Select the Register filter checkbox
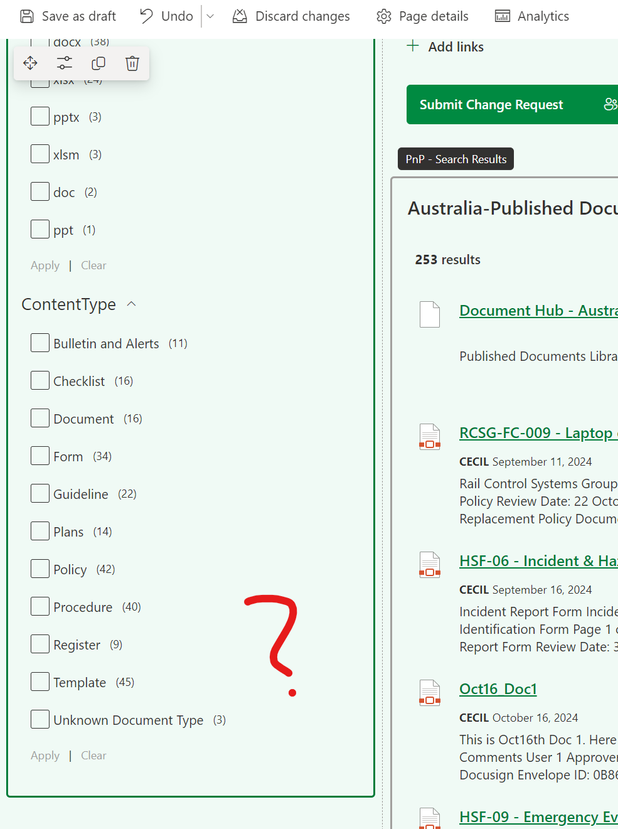 tap(40, 644)
